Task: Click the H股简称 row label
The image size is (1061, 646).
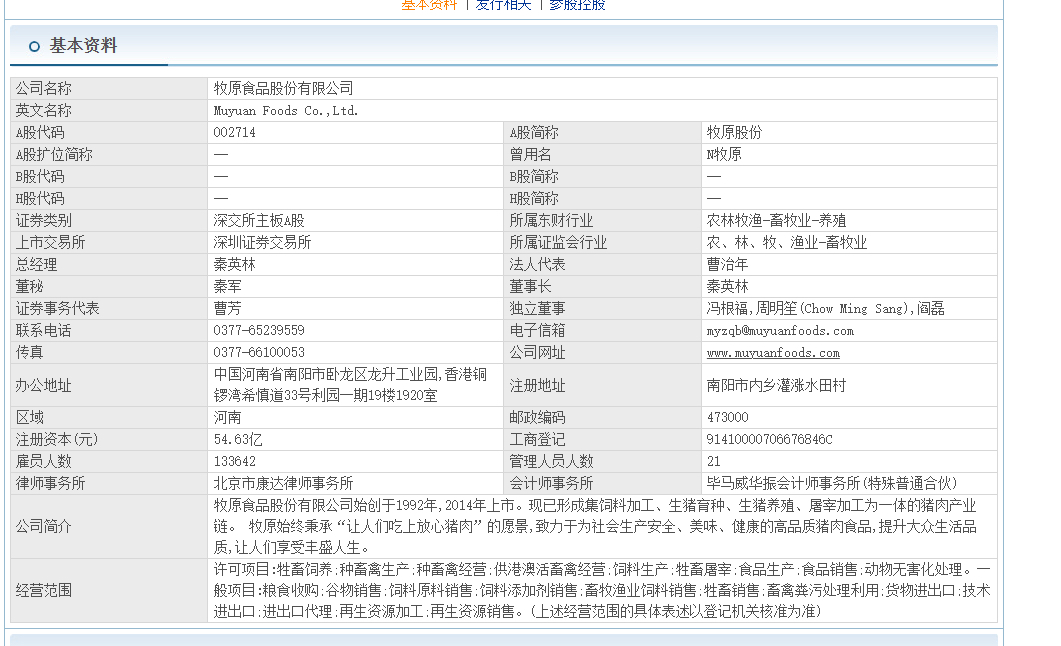Action: [x=534, y=199]
